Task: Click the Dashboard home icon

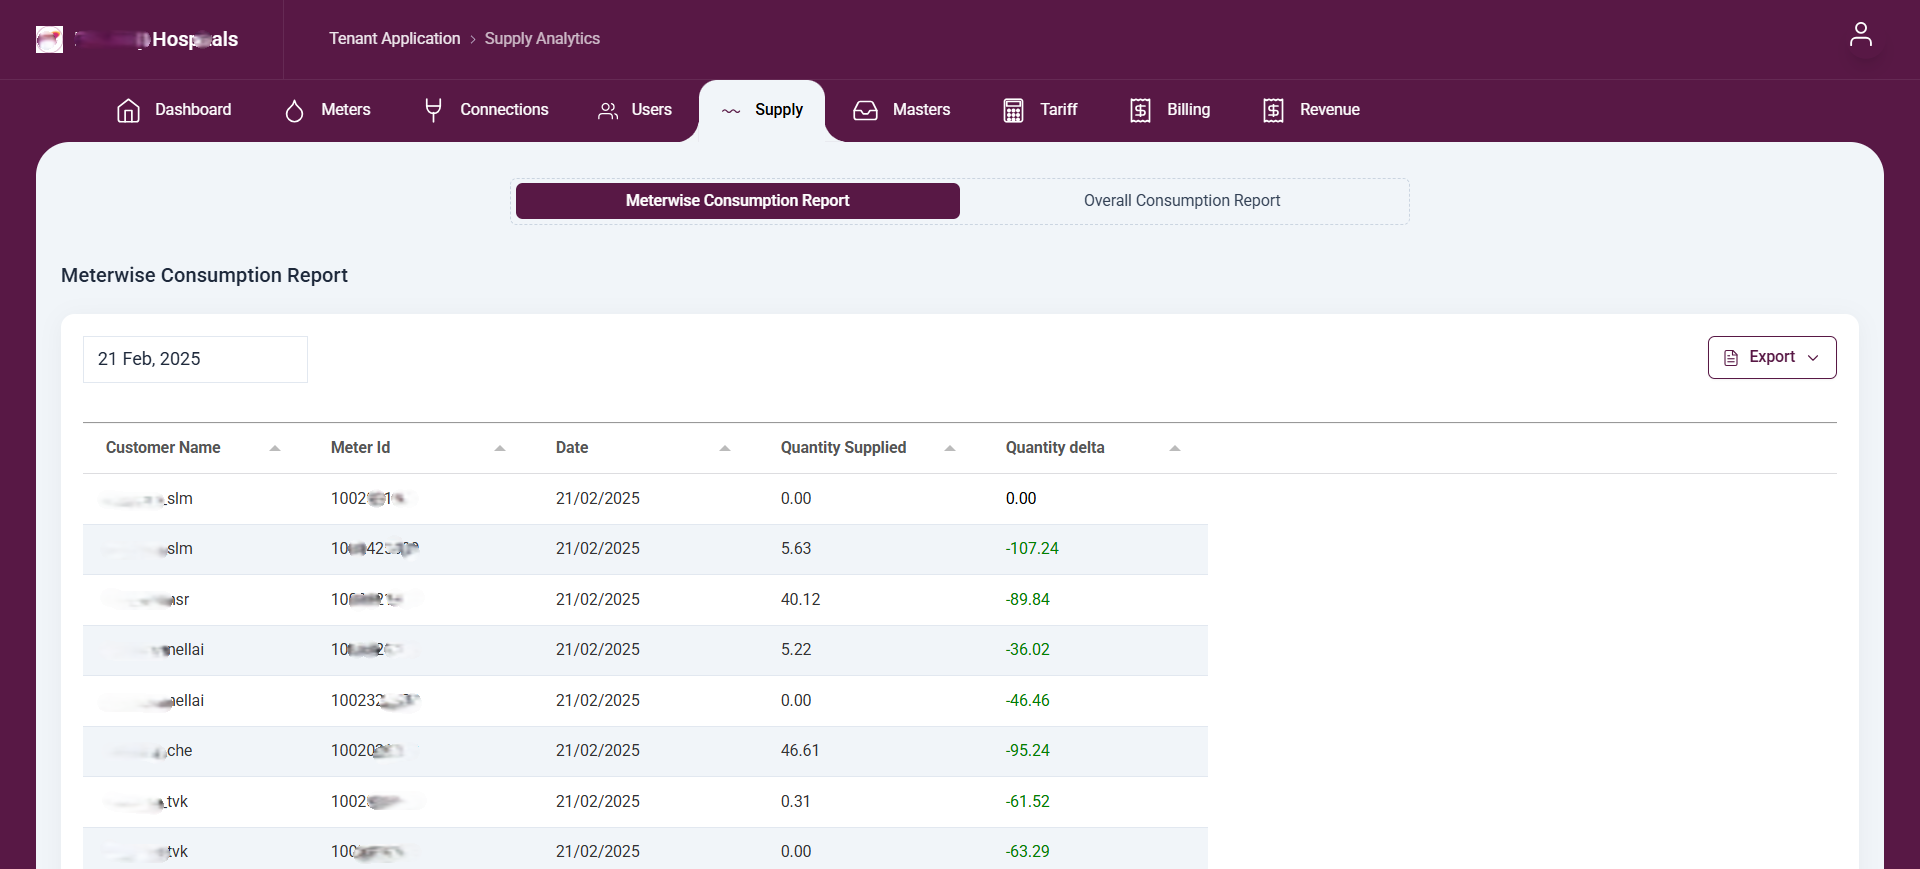Action: tap(128, 110)
